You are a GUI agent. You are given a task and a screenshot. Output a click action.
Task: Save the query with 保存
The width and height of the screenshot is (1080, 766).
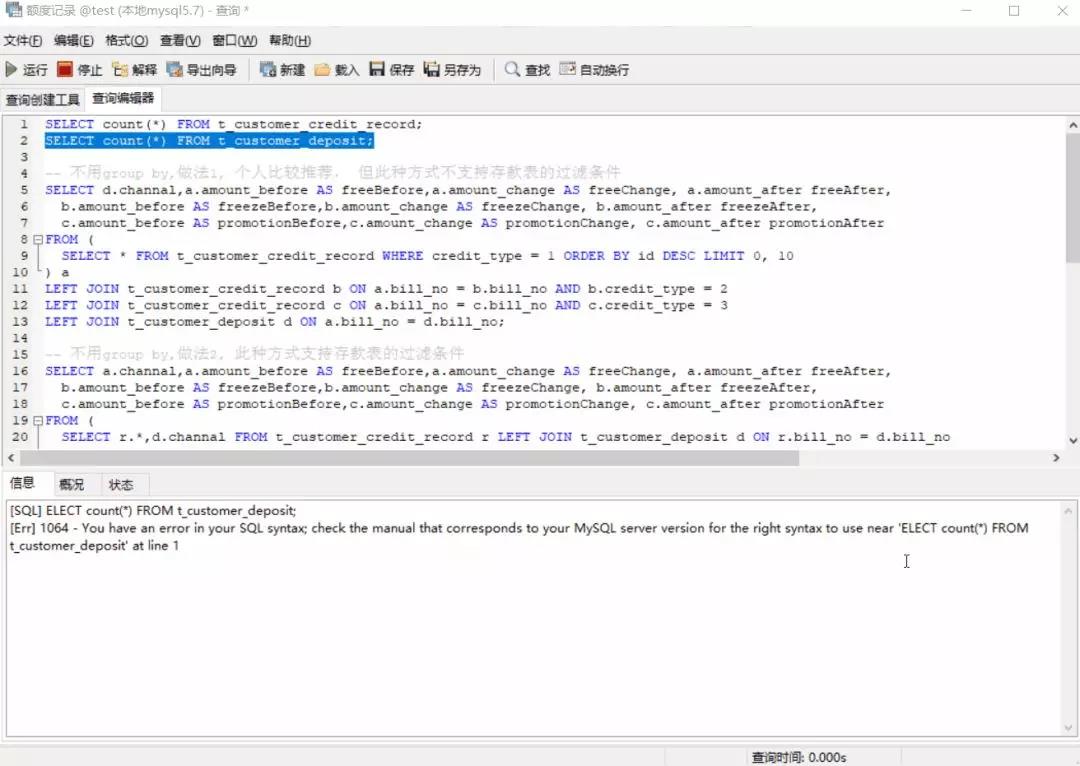(391, 70)
